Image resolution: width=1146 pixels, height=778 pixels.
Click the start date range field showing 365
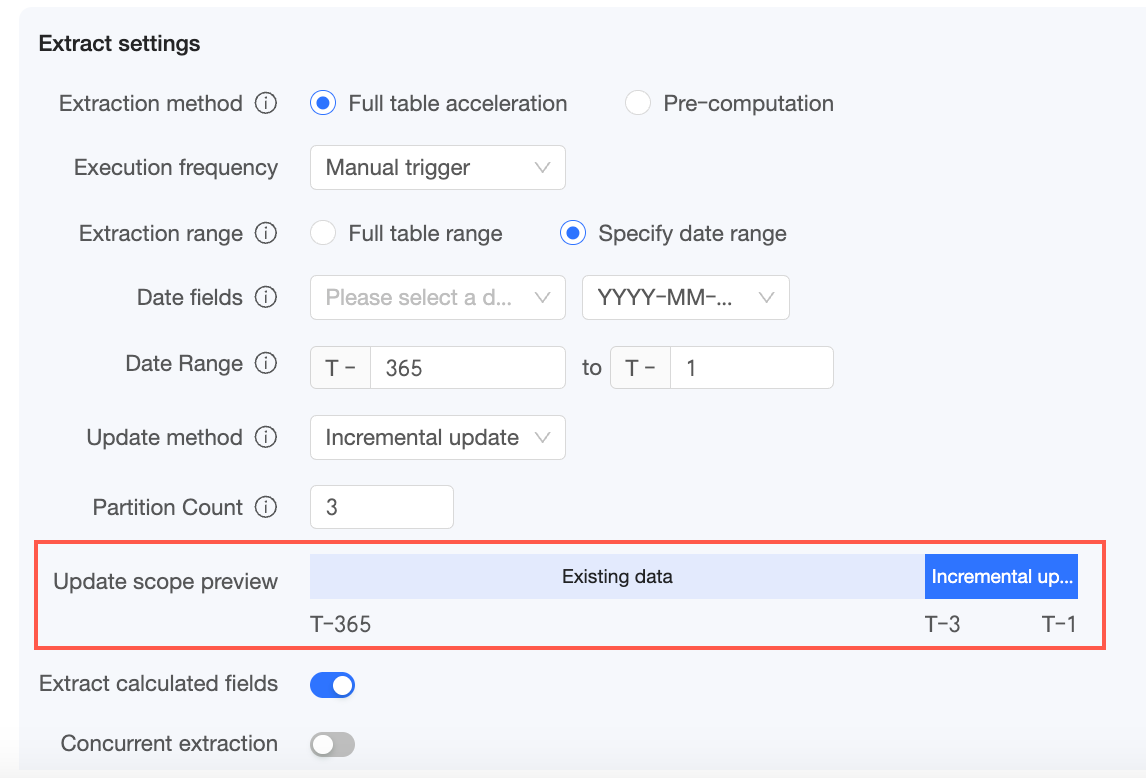466,368
